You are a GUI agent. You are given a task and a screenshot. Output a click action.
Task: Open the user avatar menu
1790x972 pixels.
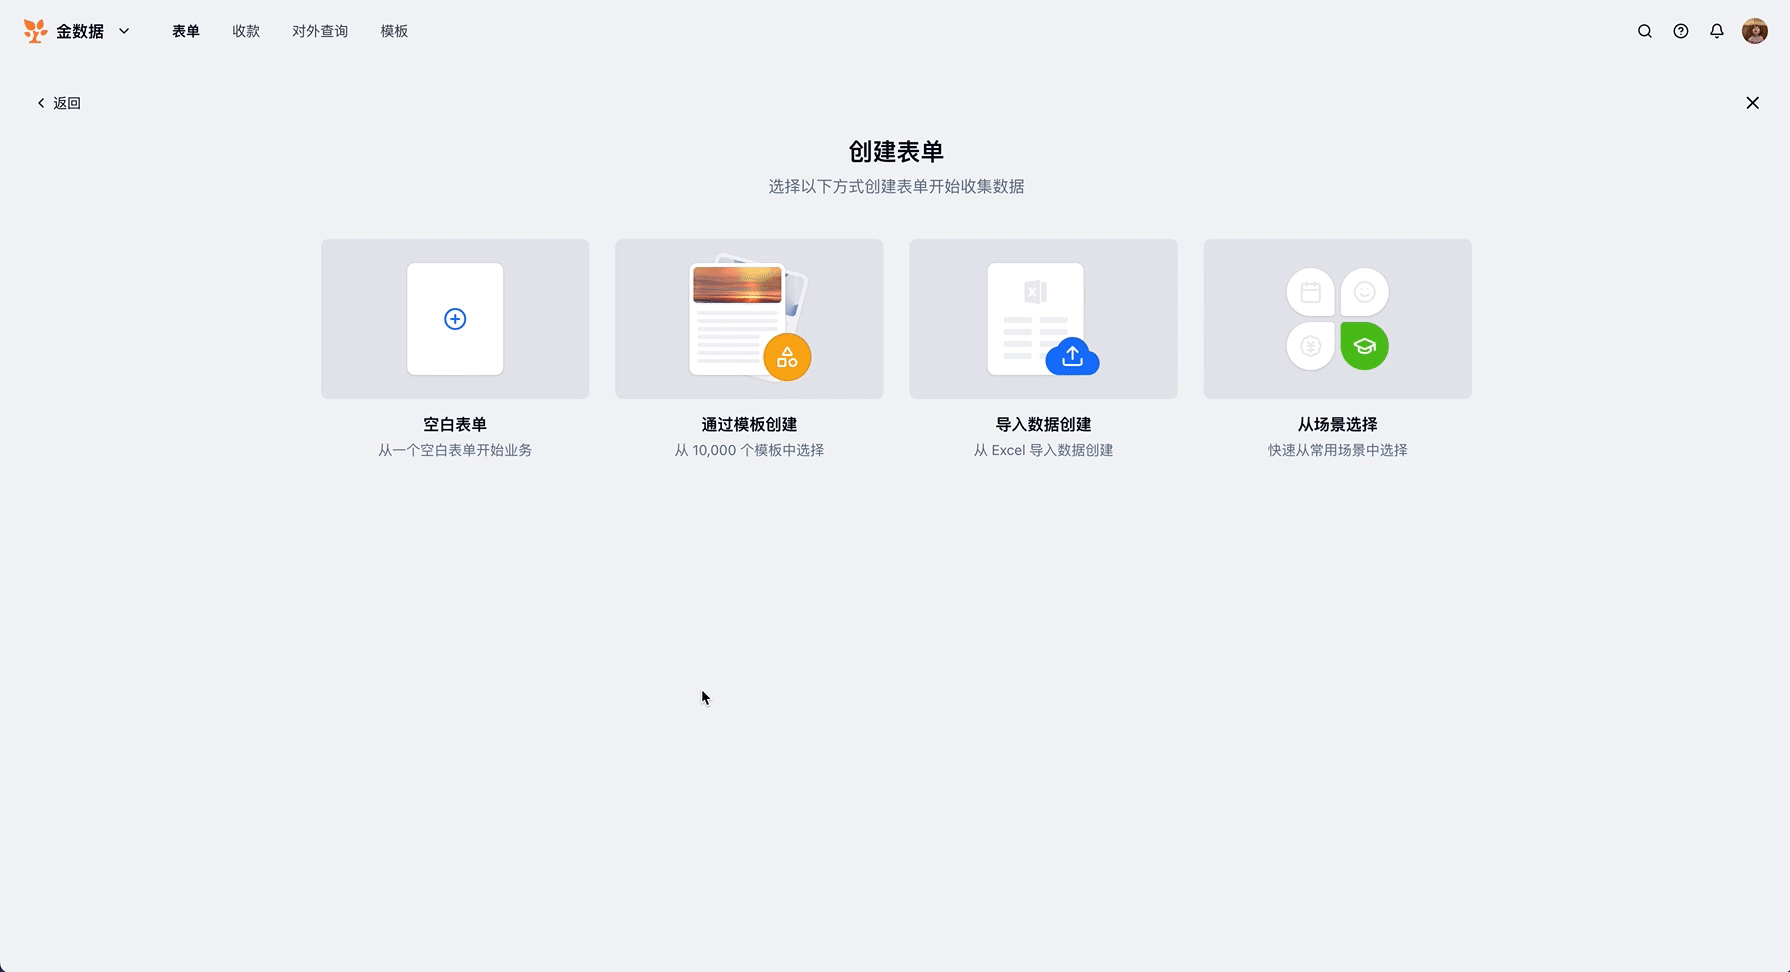[x=1754, y=31]
